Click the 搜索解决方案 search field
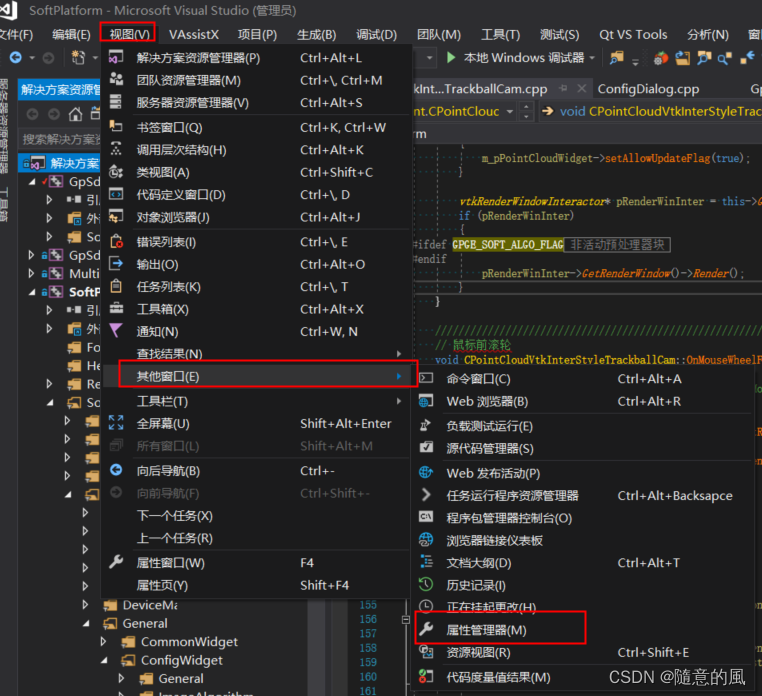 [60, 139]
